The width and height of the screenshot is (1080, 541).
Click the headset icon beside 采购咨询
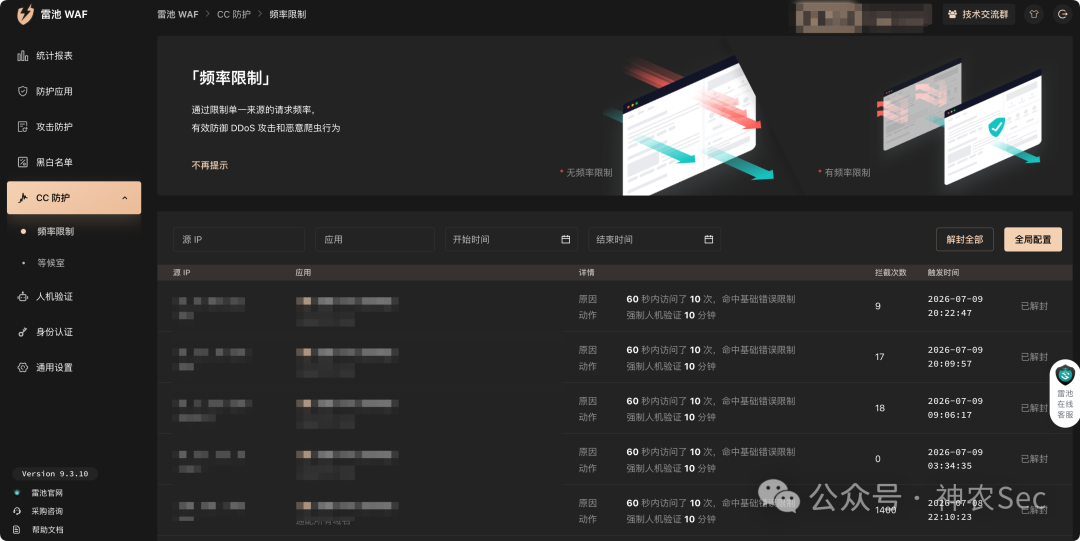[x=17, y=511]
